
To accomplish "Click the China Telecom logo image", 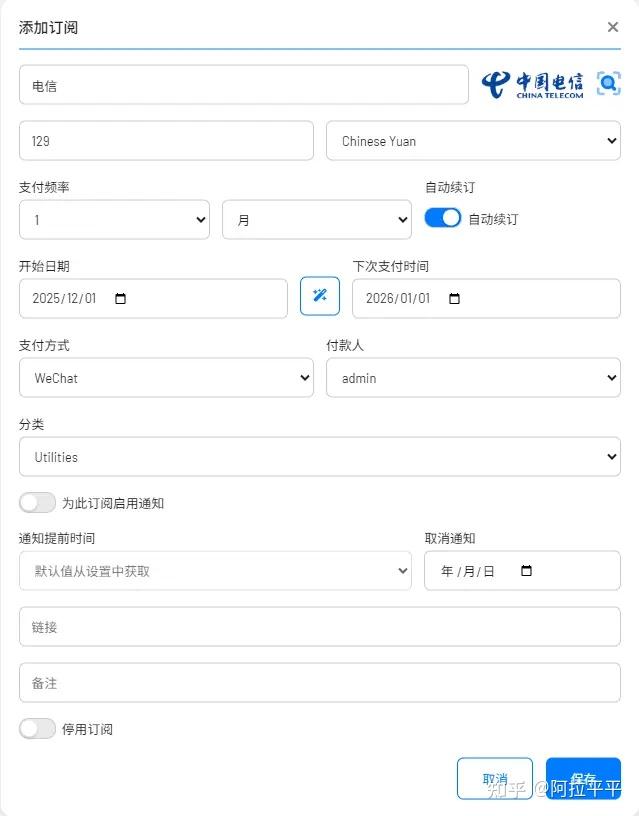I will [531, 85].
